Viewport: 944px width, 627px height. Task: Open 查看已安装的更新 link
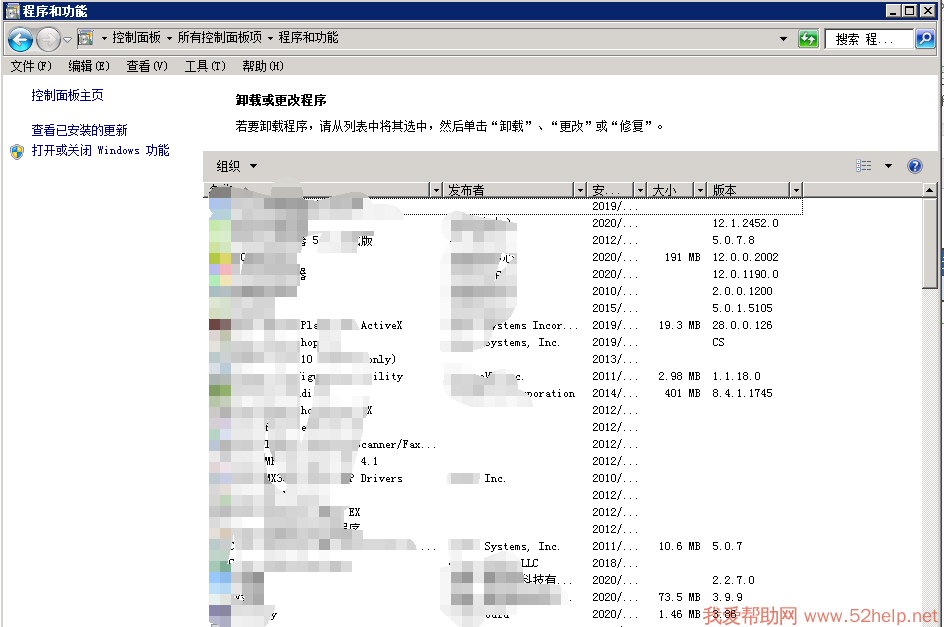[x=79, y=130]
